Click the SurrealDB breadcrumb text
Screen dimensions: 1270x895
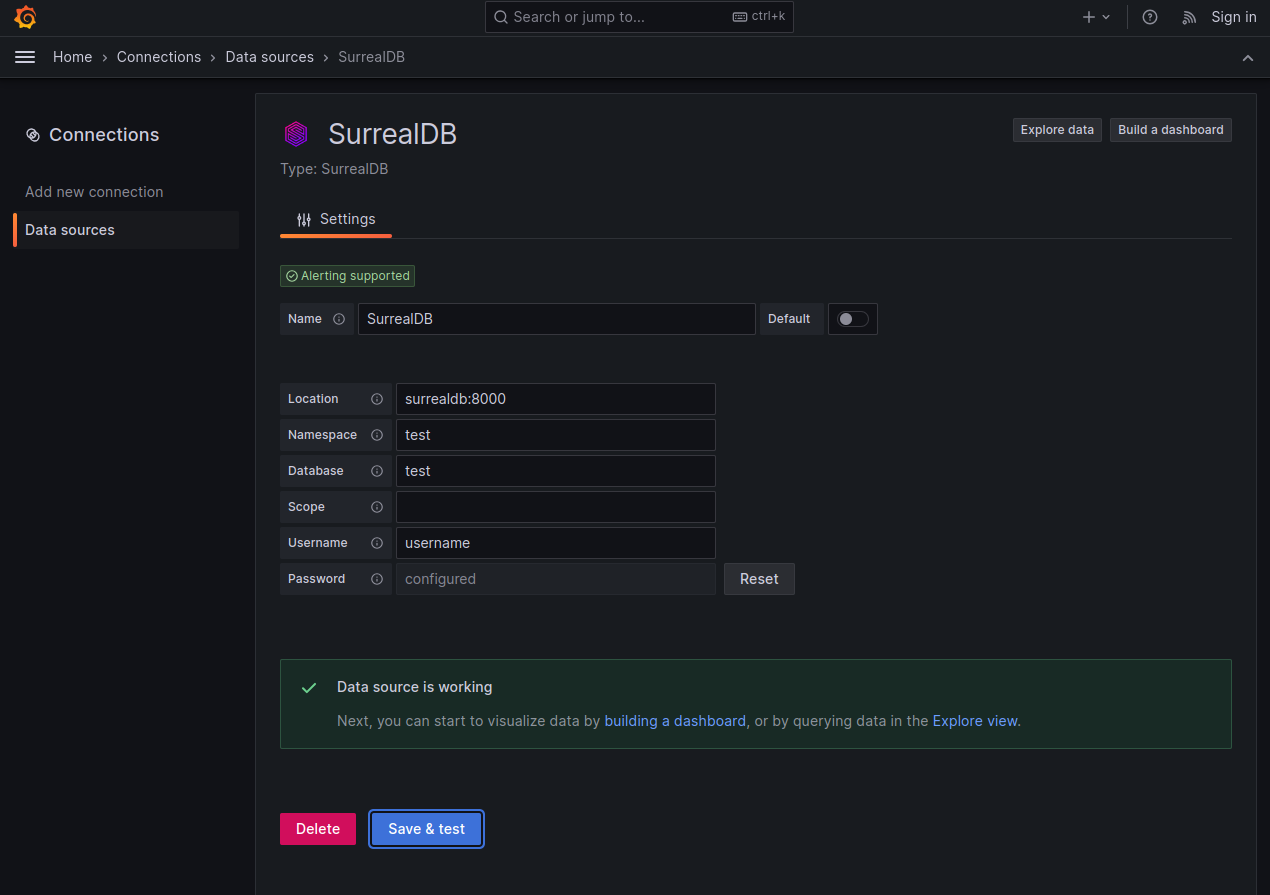click(x=371, y=57)
